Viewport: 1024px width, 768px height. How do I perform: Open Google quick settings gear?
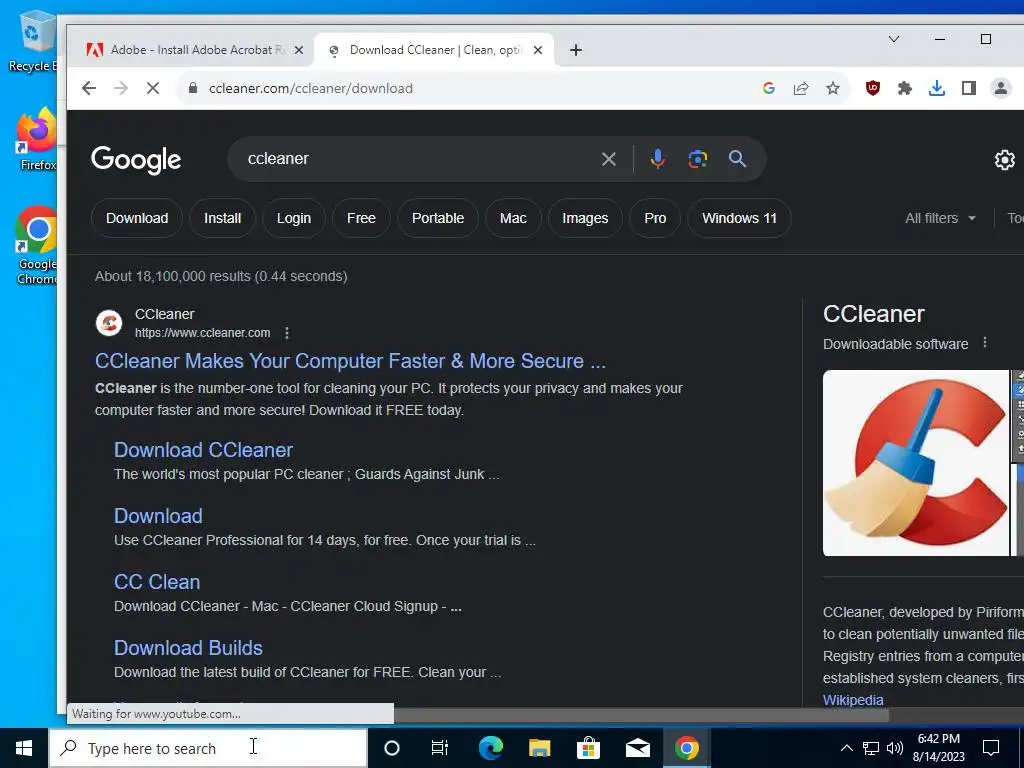(1004, 160)
